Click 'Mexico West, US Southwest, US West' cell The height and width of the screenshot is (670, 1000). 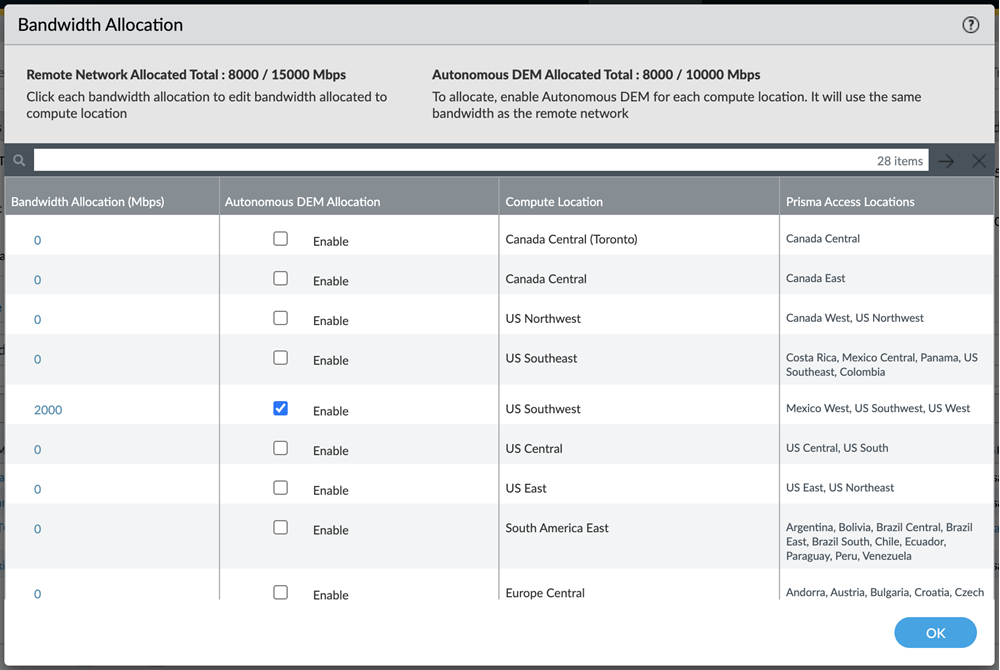pyautogui.click(x=878, y=408)
